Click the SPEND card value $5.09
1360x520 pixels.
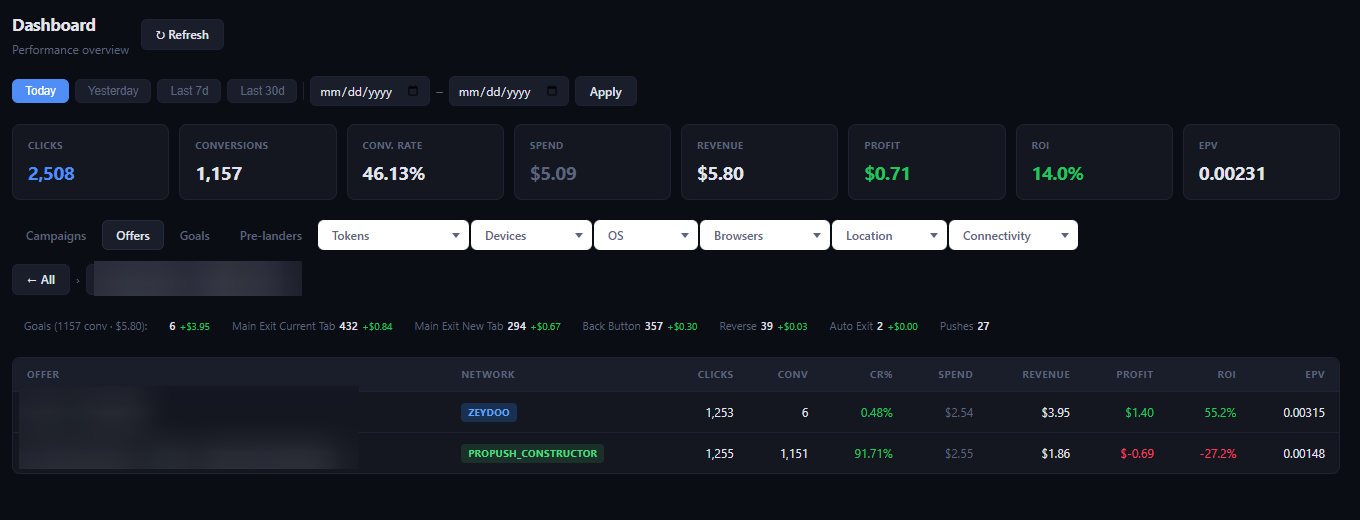pos(553,174)
